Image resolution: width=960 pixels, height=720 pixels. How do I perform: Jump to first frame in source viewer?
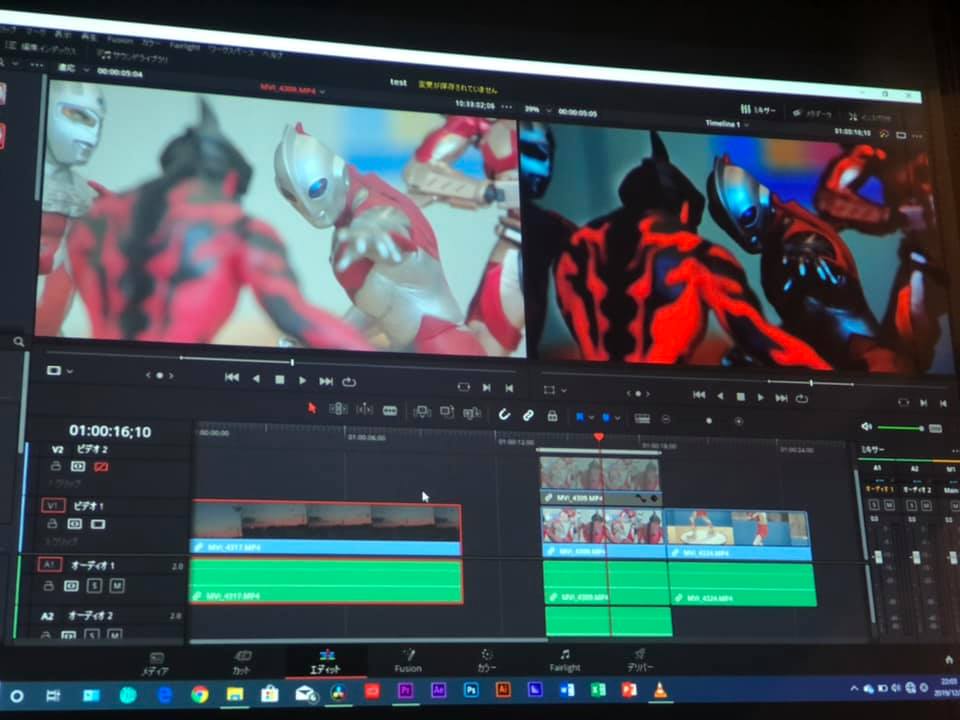pos(231,378)
